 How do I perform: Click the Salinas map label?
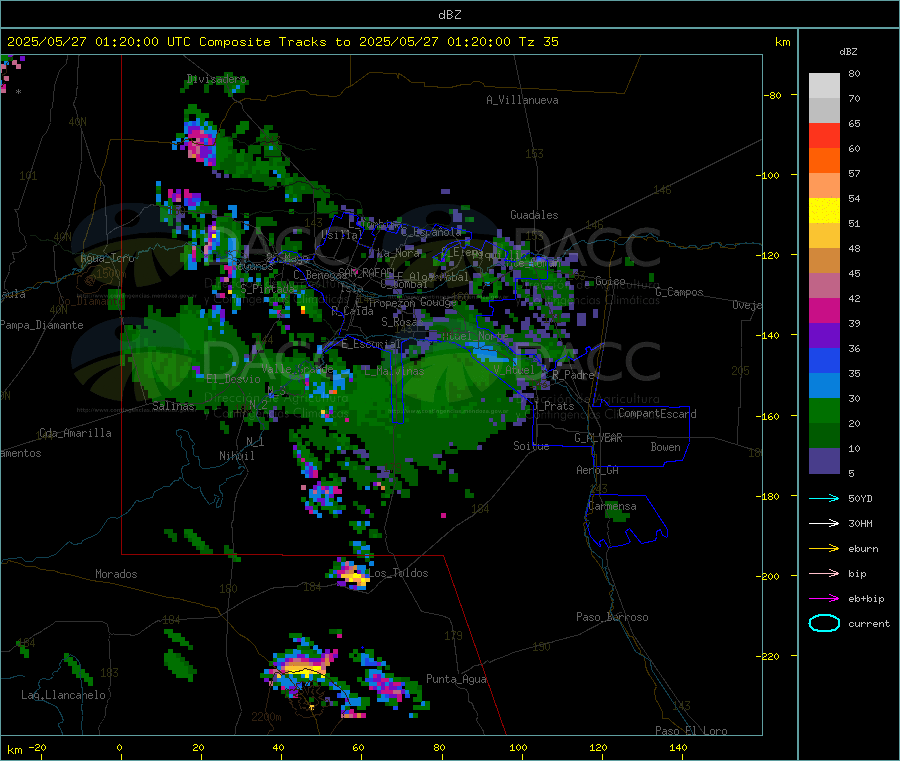(x=173, y=406)
